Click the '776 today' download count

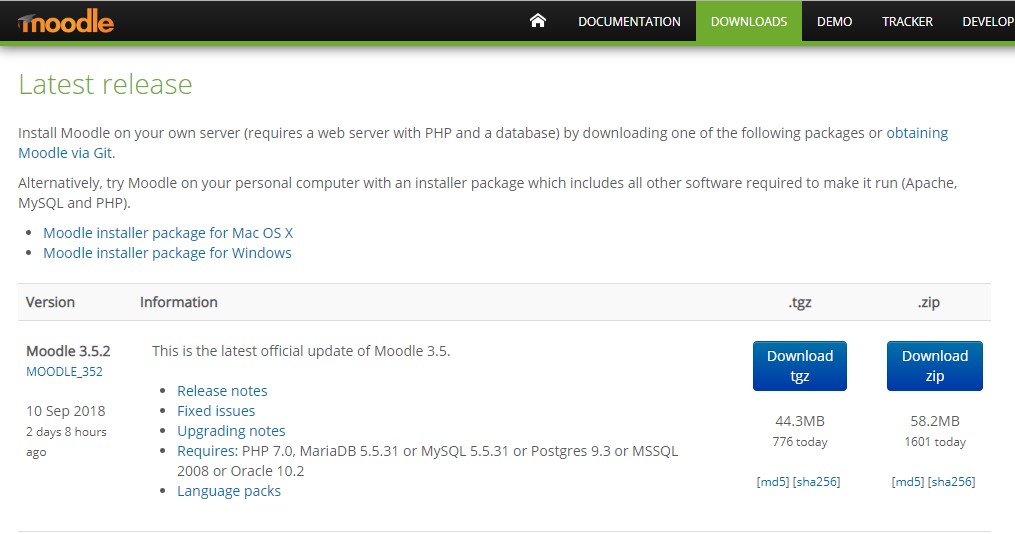[800, 442]
